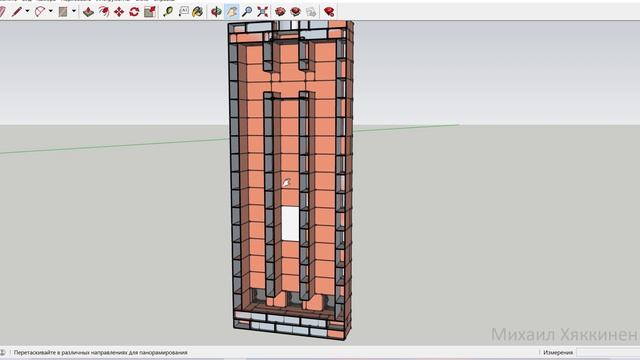Select the Move tool
The height and width of the screenshot is (360, 640).
pyautogui.click(x=119, y=11)
